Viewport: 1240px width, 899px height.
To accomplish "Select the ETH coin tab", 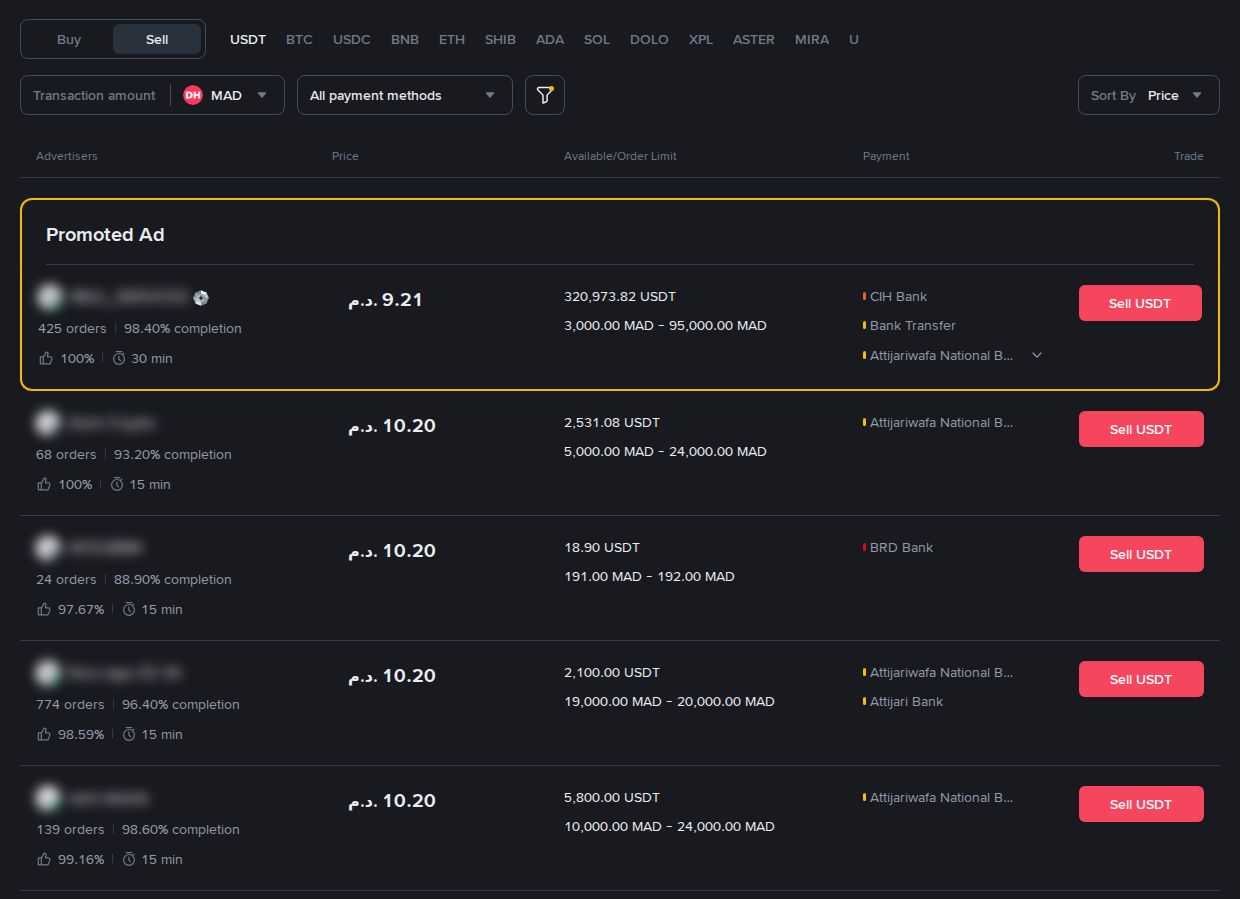I will click(452, 40).
